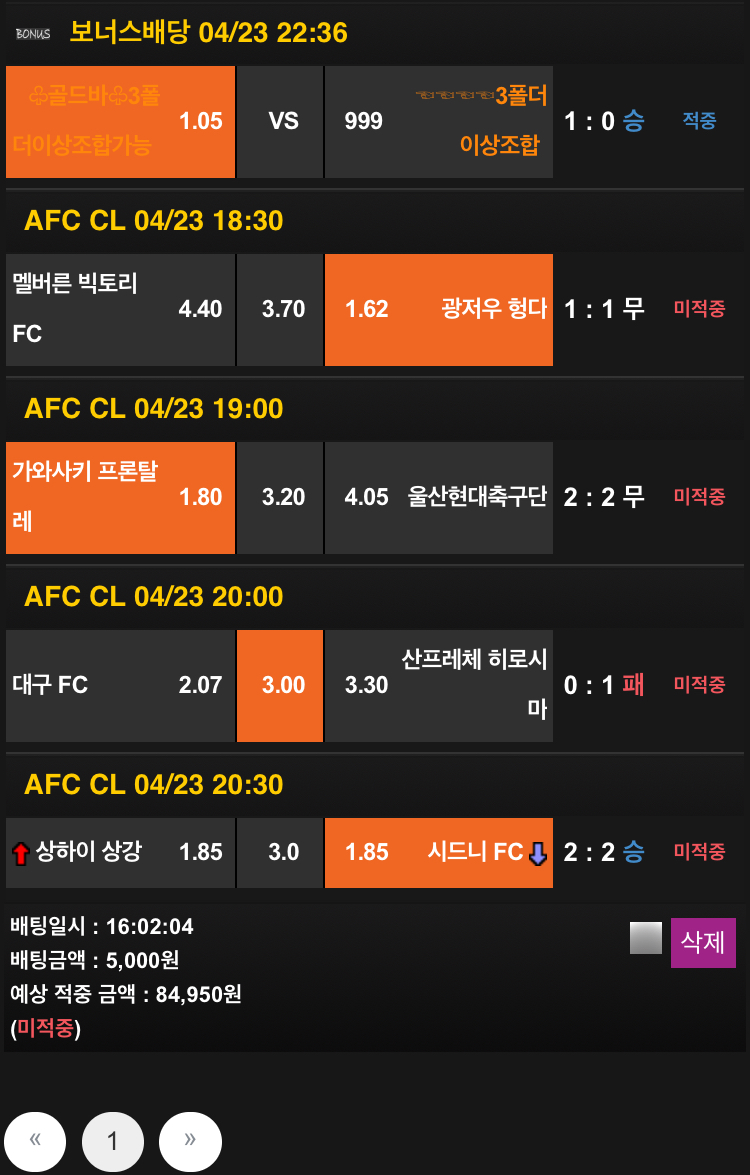This screenshot has width=750, height=1175.
Task: Click 울산현대축구단 away odds 4.05
Action: click(x=438, y=497)
